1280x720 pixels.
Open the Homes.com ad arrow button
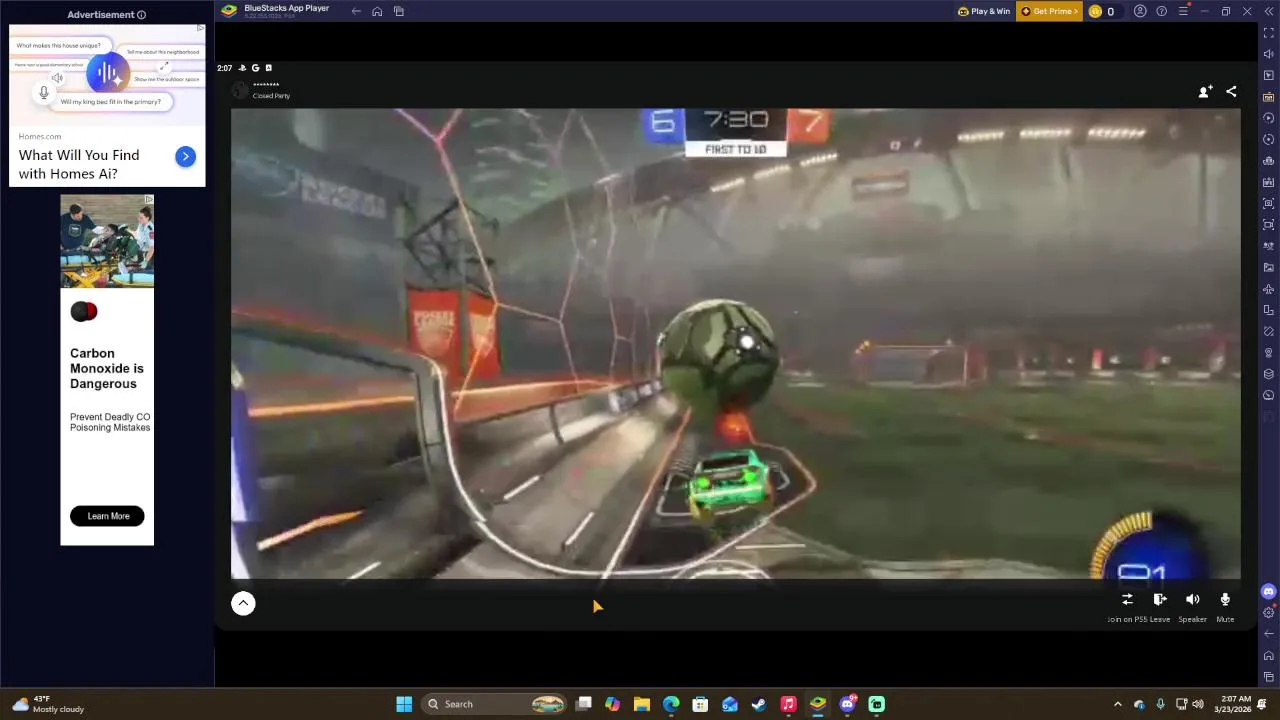185,156
